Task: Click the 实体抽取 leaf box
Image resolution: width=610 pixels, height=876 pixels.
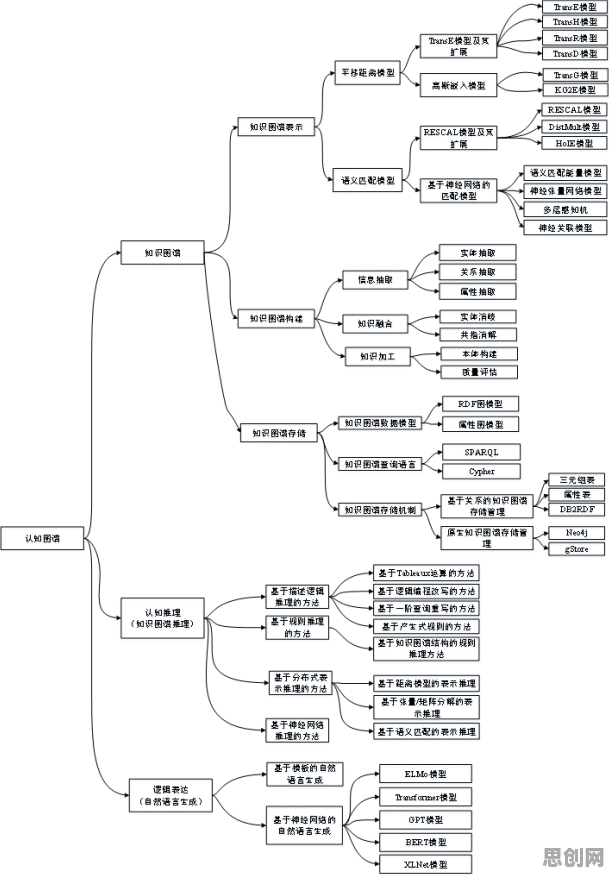Action: pyautogui.click(x=478, y=253)
